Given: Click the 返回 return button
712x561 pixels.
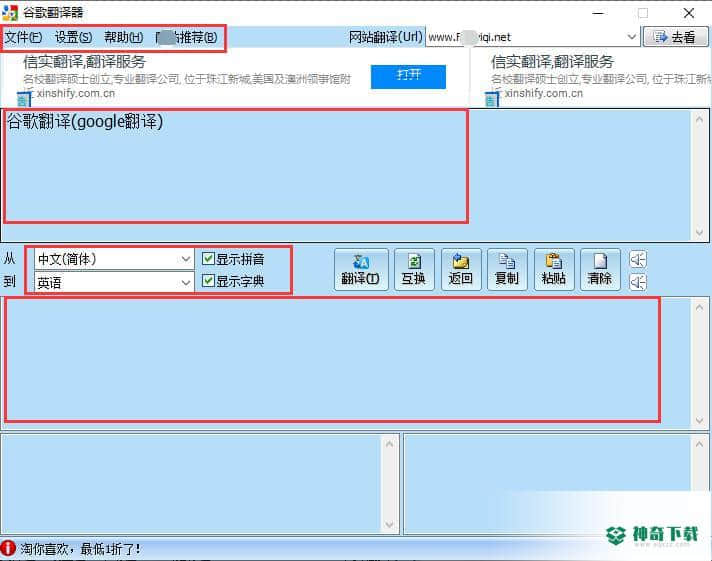Looking at the screenshot, I should coord(461,269).
